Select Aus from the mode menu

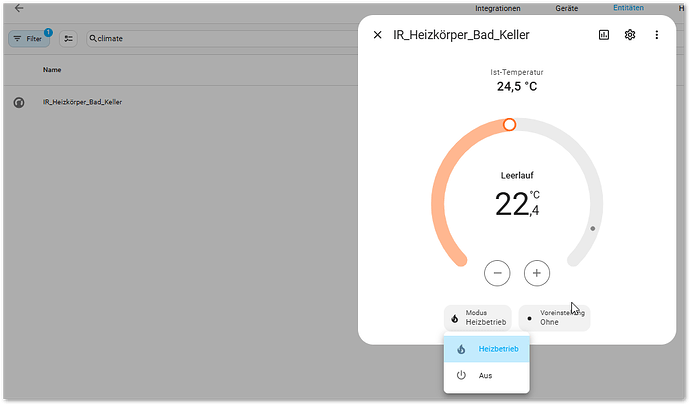pos(486,376)
